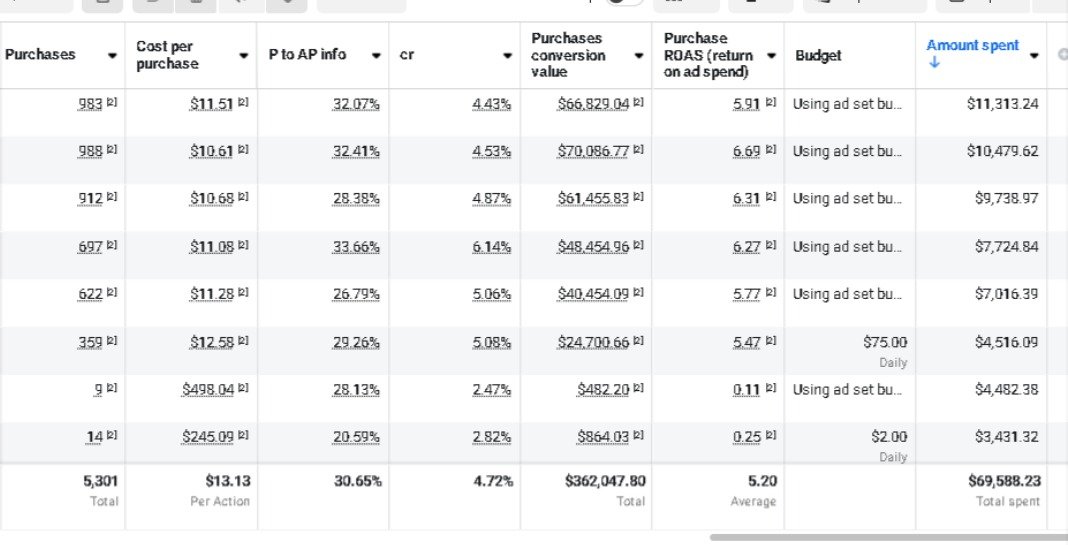Click the footnote icon beside $66,829.04
The image size is (1068, 545).
[x=638, y=103]
